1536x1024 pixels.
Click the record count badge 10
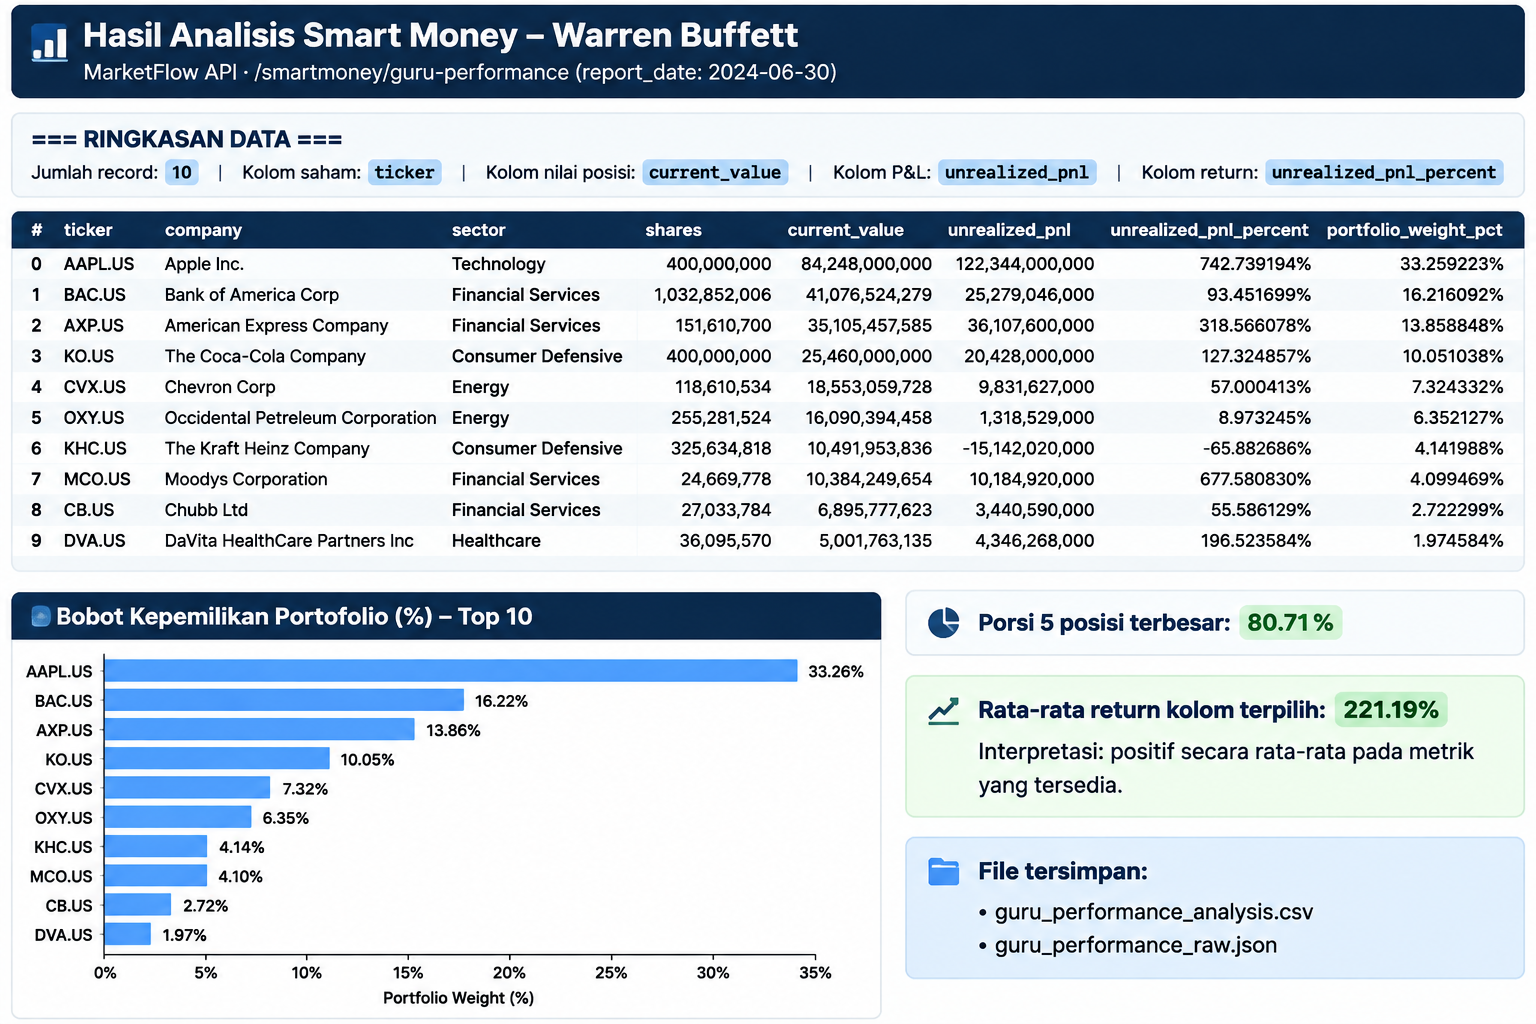(x=182, y=172)
